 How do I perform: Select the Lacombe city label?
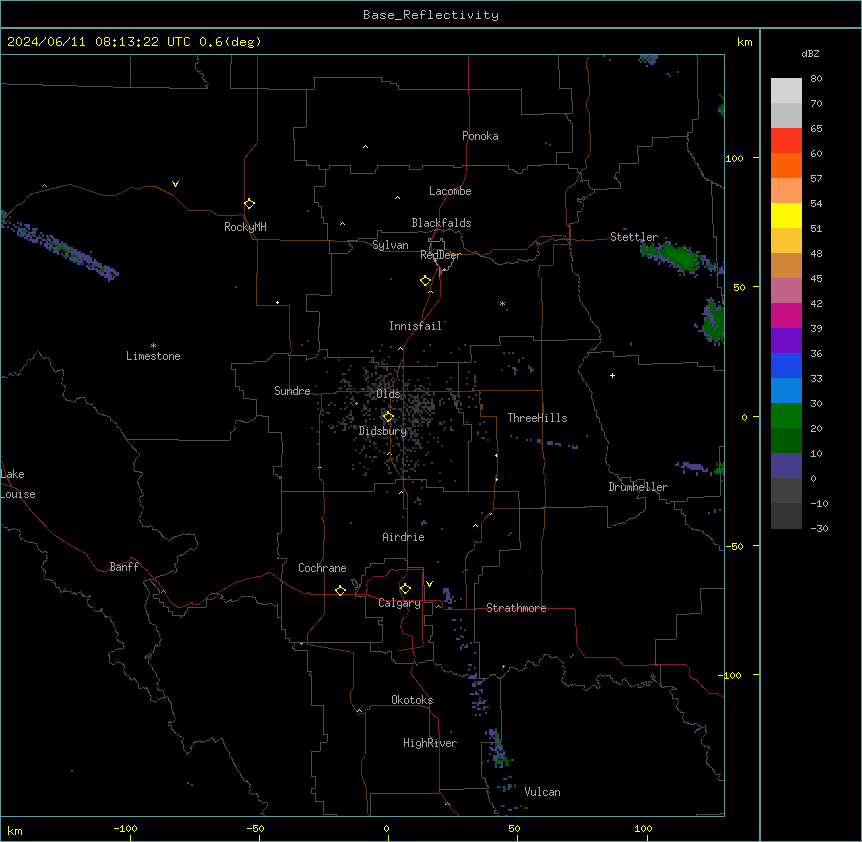[x=450, y=191]
